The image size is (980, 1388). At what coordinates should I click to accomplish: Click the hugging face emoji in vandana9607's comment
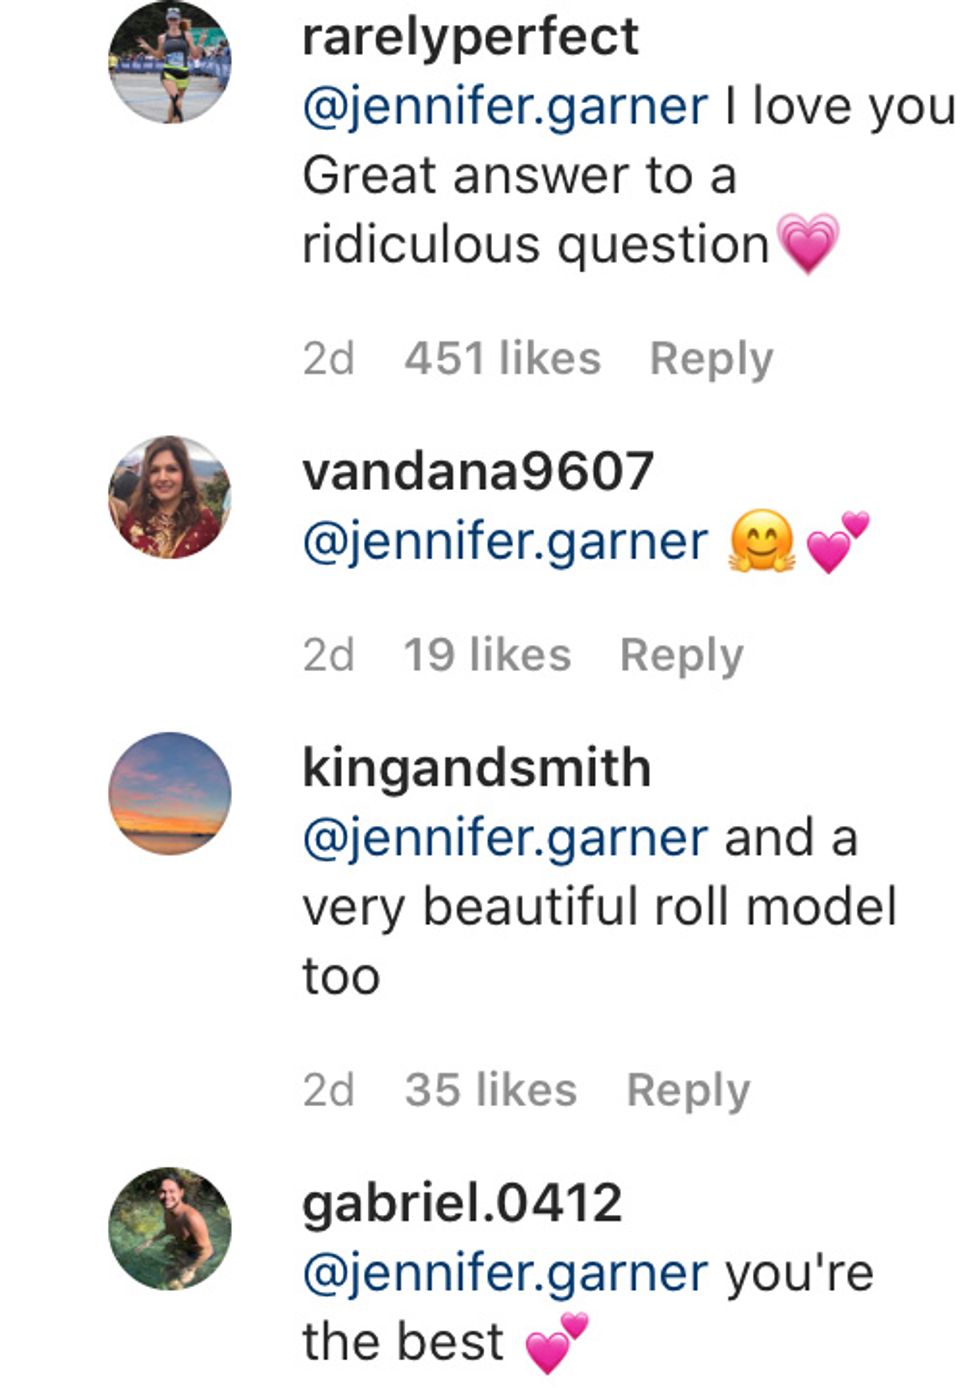point(762,541)
